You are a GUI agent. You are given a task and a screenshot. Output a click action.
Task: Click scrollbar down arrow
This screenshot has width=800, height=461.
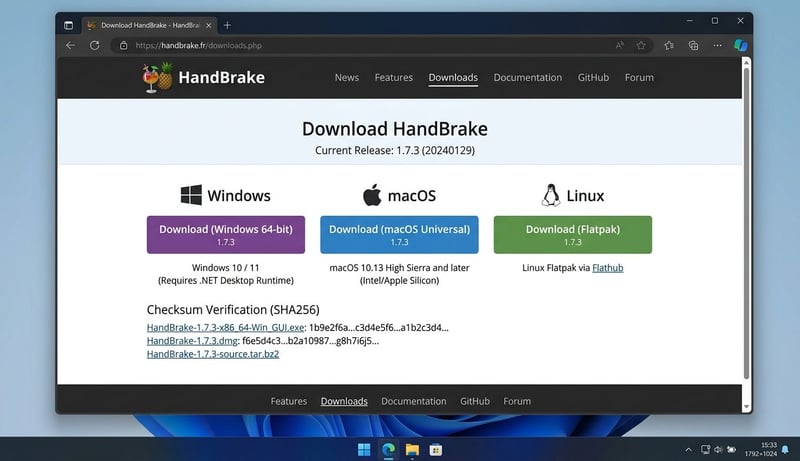click(746, 407)
